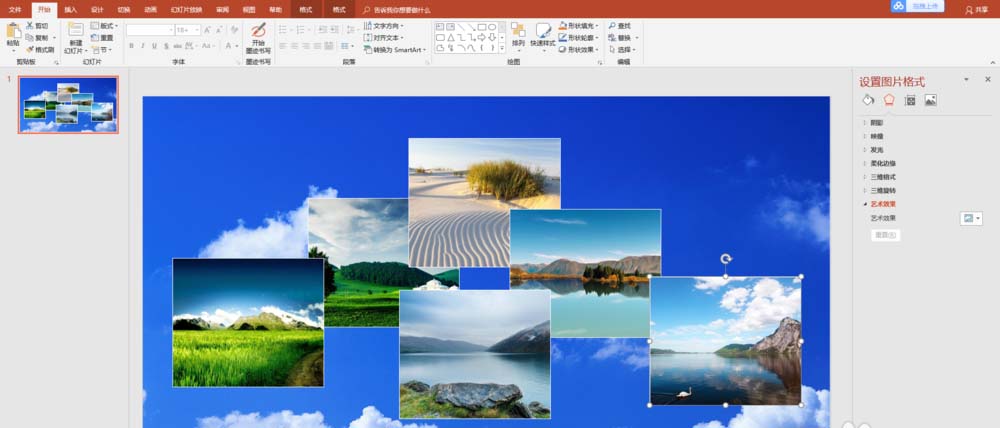The image size is (1000, 428).
Task: Start Ink writing (开始墨迹书写)
Action: click(258, 38)
